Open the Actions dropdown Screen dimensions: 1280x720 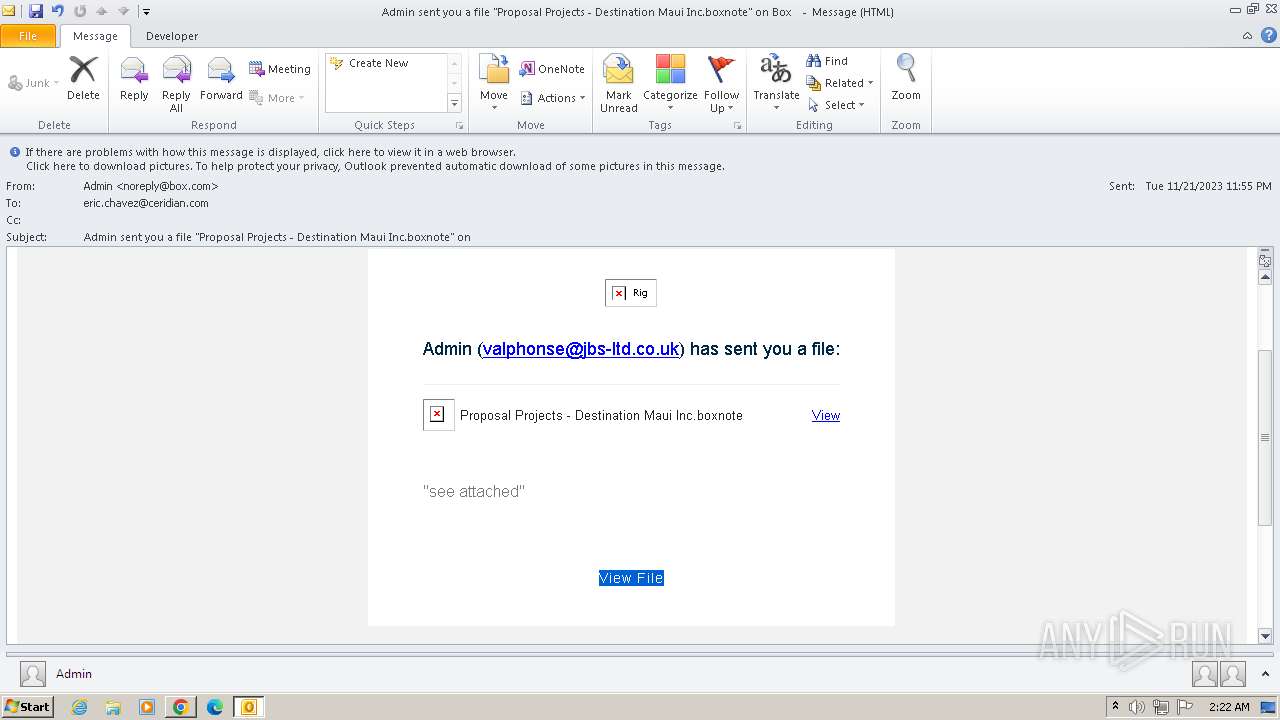(x=553, y=98)
